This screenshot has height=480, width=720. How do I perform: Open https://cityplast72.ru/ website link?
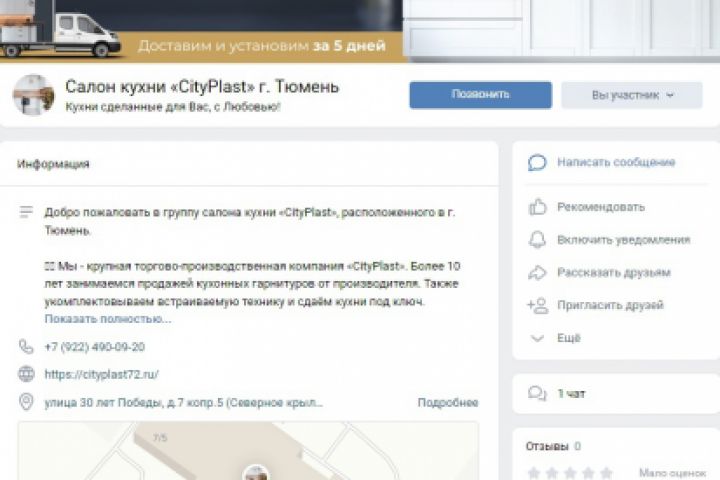click(101, 374)
